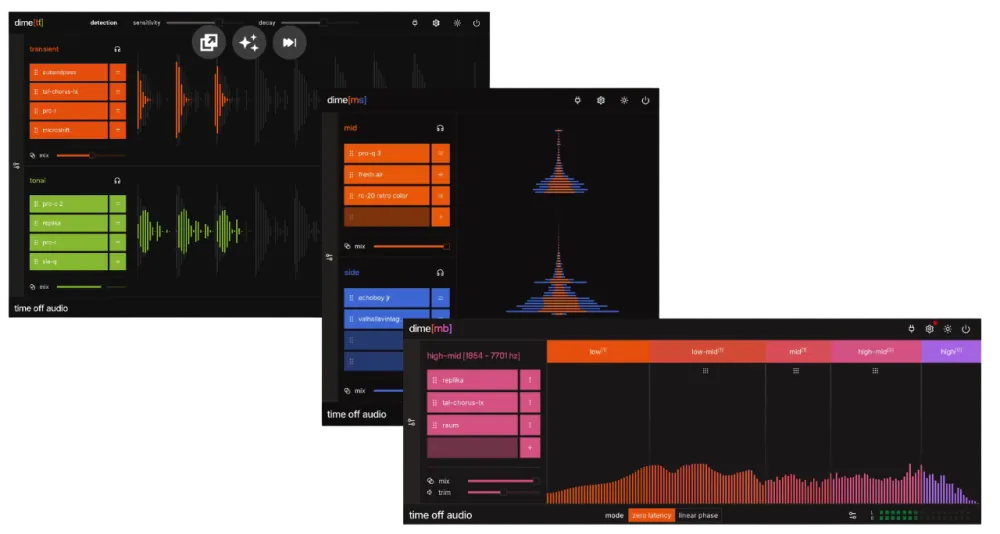The image size is (1000, 534).
Task: Open menu button beside pro-q 3 slot
Action: 441,153
